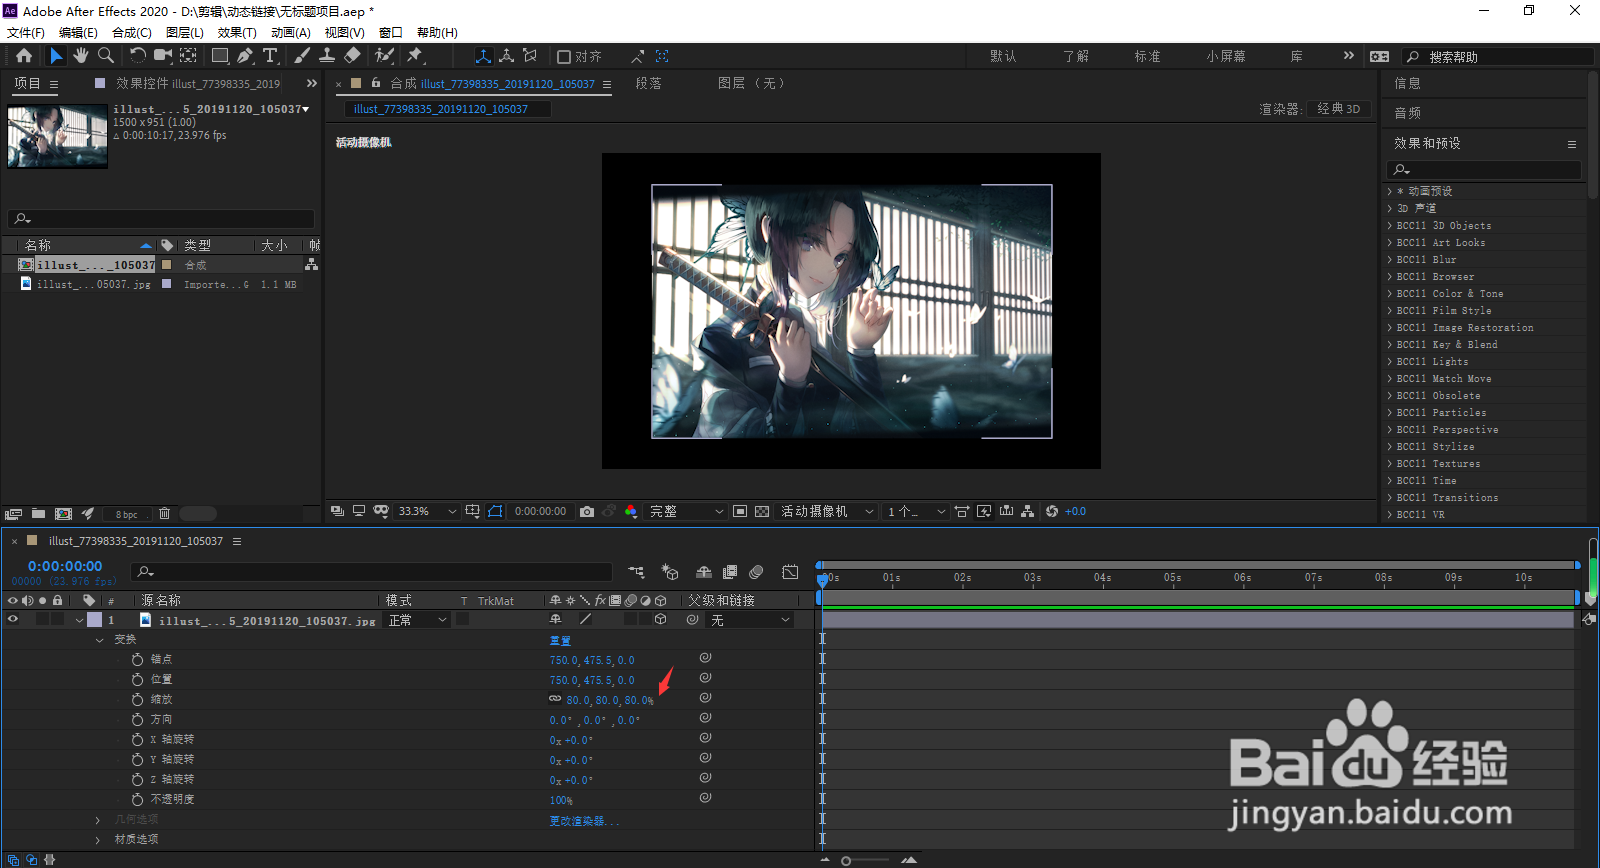Image resolution: width=1600 pixels, height=868 pixels.
Task: Collapse the 变换 transform group
Action: point(99,640)
